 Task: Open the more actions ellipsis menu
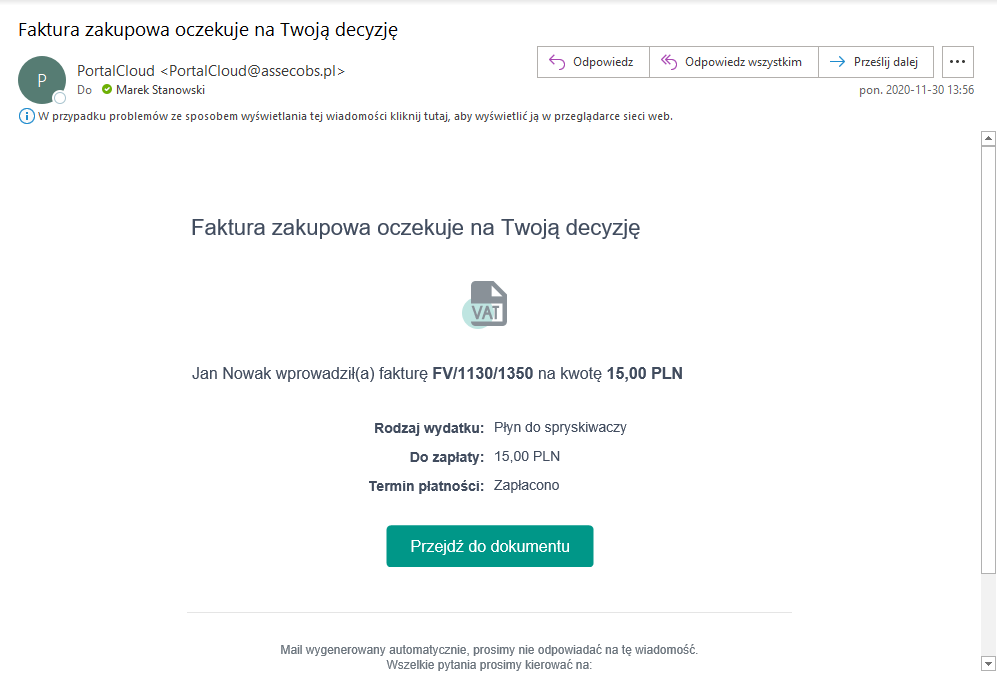click(958, 62)
